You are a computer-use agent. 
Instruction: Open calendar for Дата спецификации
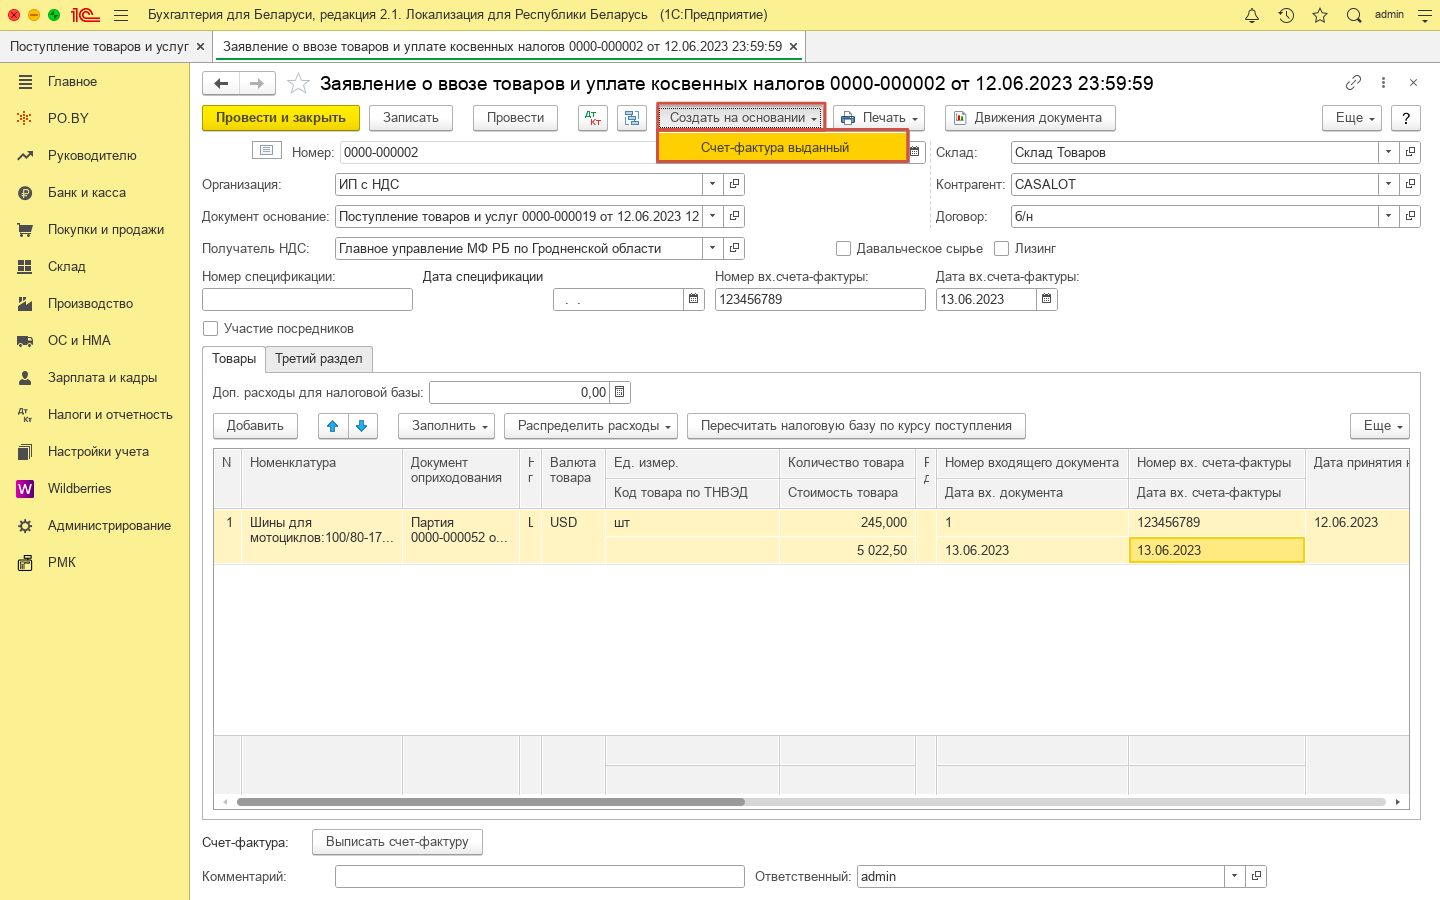click(694, 299)
